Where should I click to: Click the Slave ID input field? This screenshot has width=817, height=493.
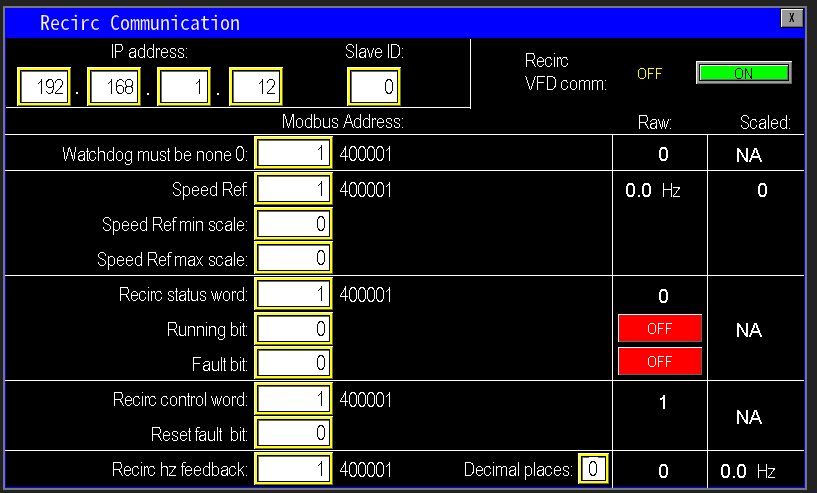[374, 87]
